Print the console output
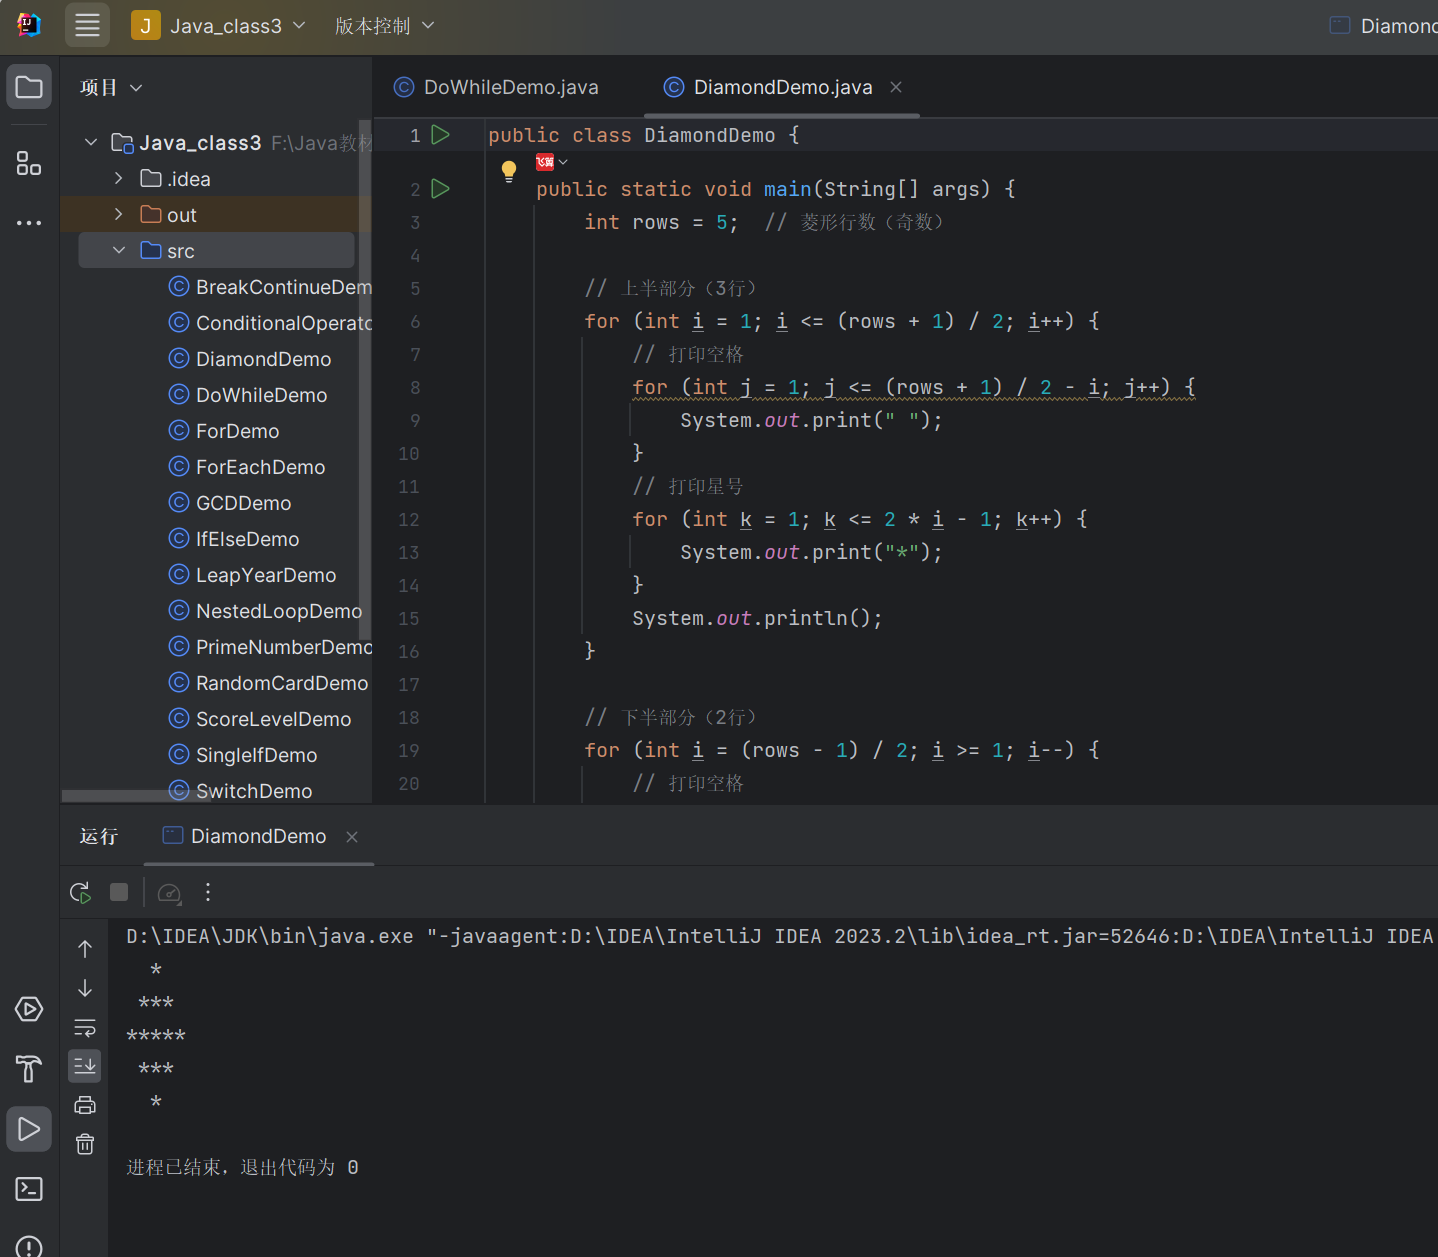This screenshot has height=1257, width=1438. [85, 1105]
